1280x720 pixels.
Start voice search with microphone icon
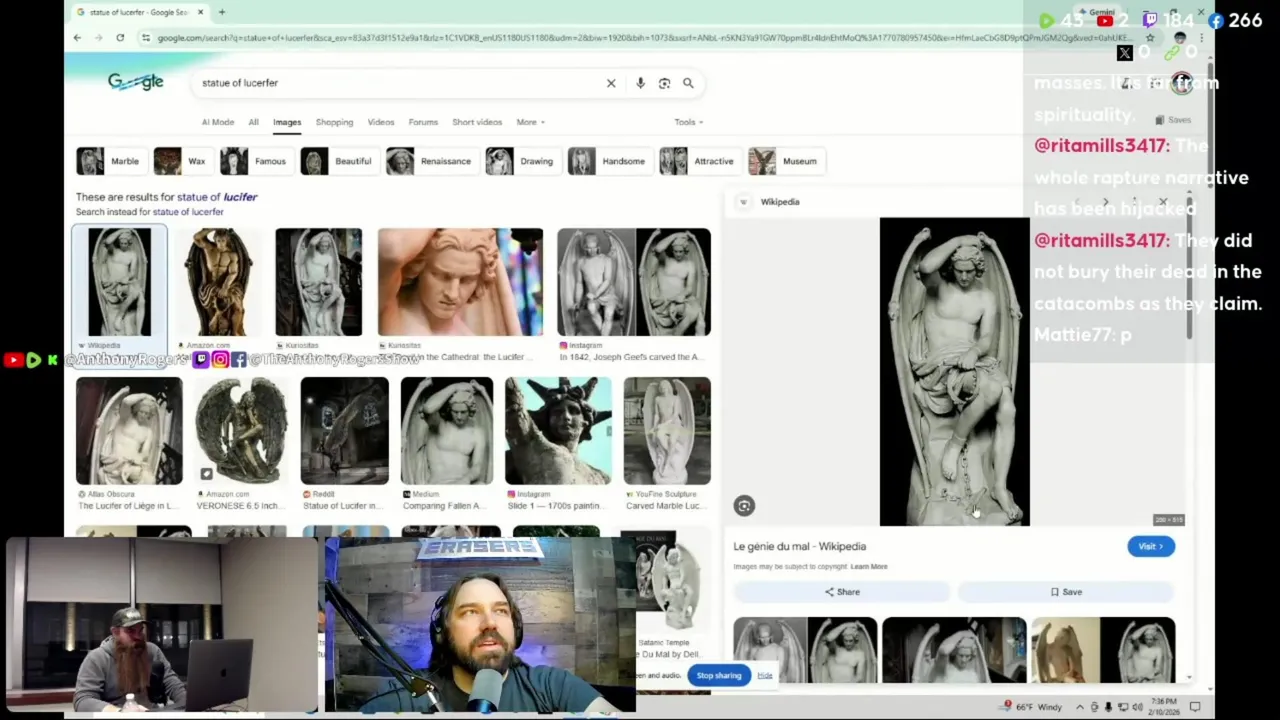(640, 83)
